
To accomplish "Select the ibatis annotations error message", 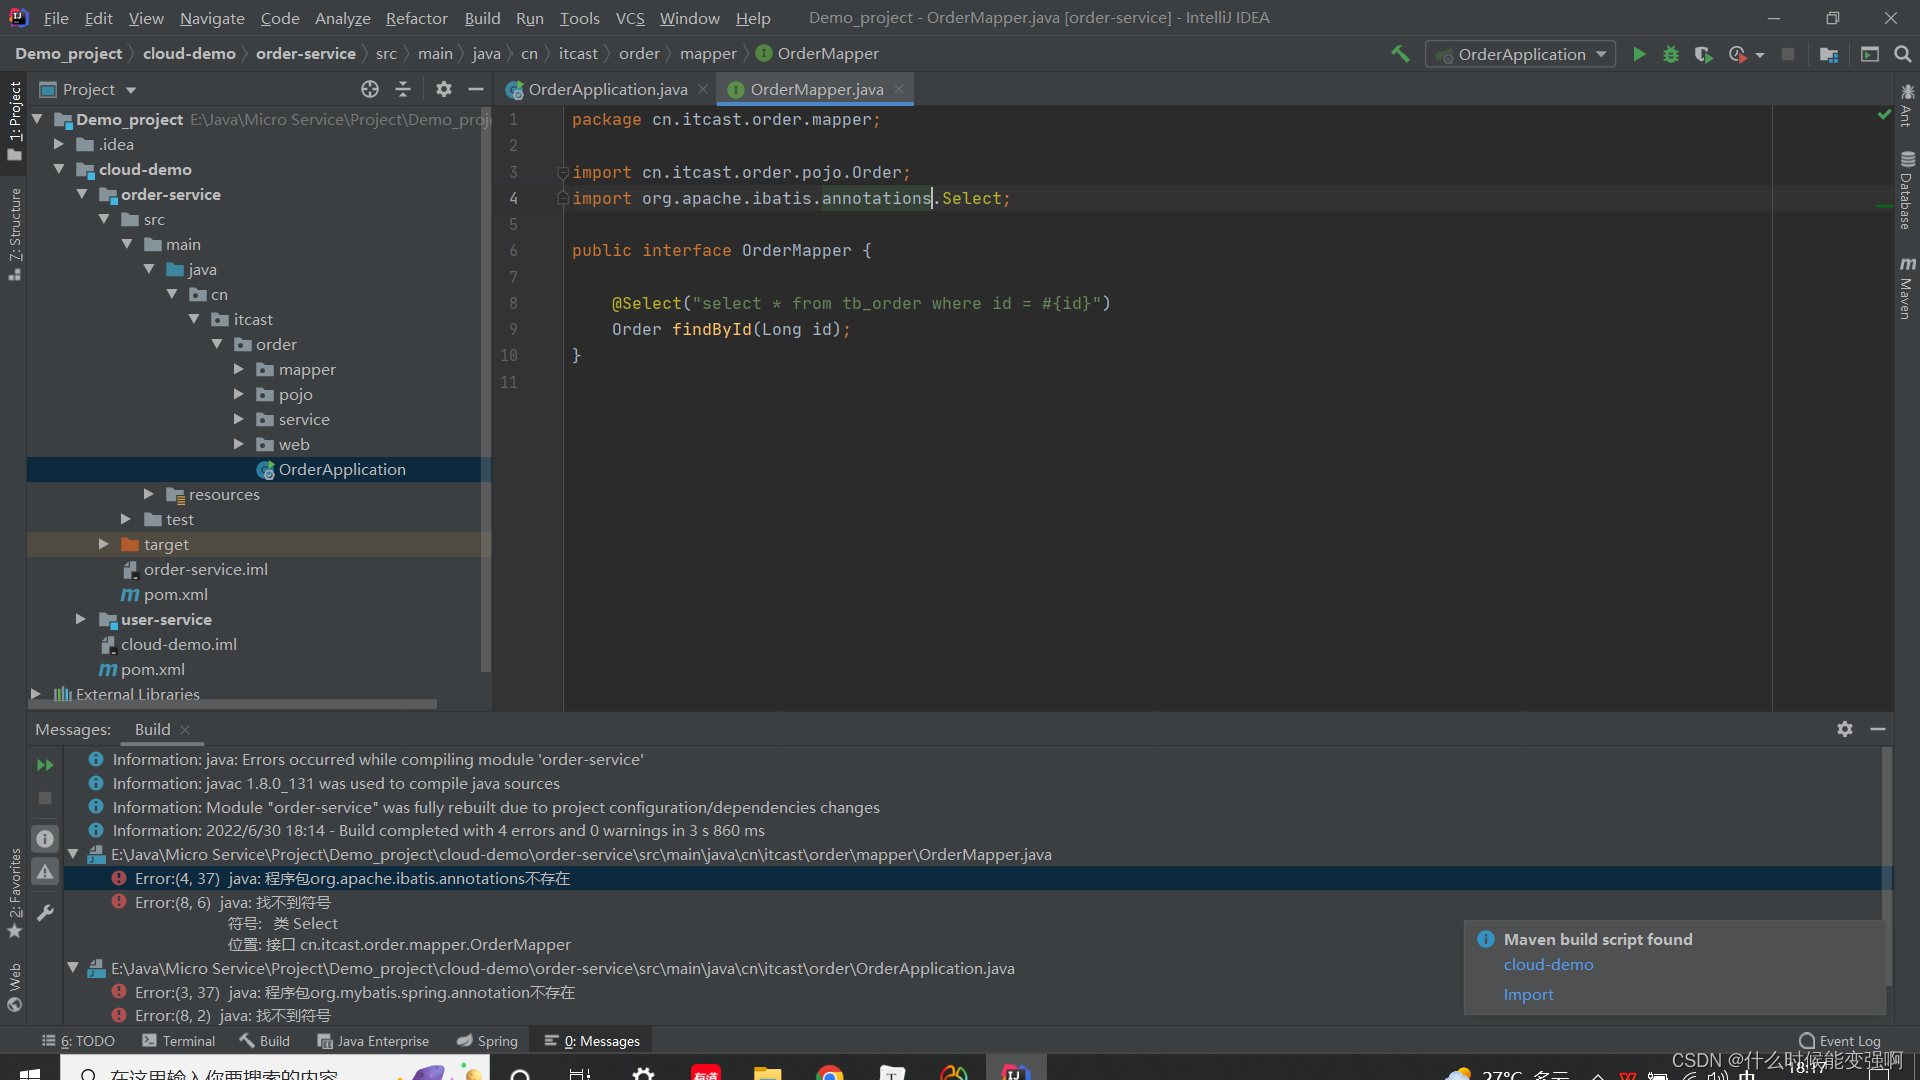I will coord(352,878).
